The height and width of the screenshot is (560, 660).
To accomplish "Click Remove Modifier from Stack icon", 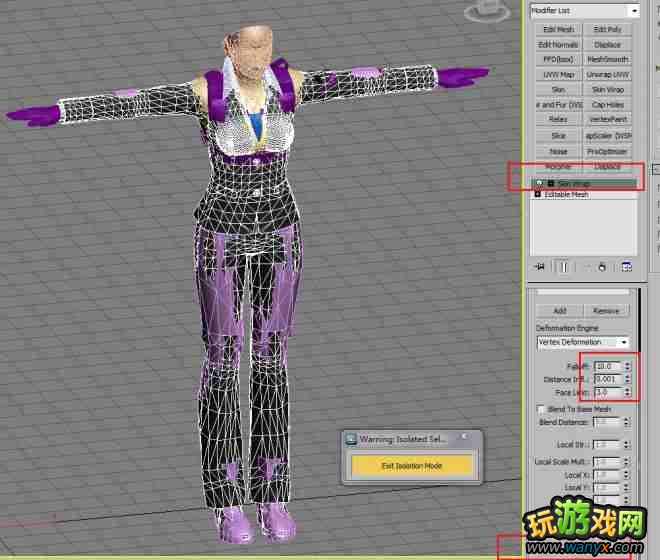I will coord(603,267).
